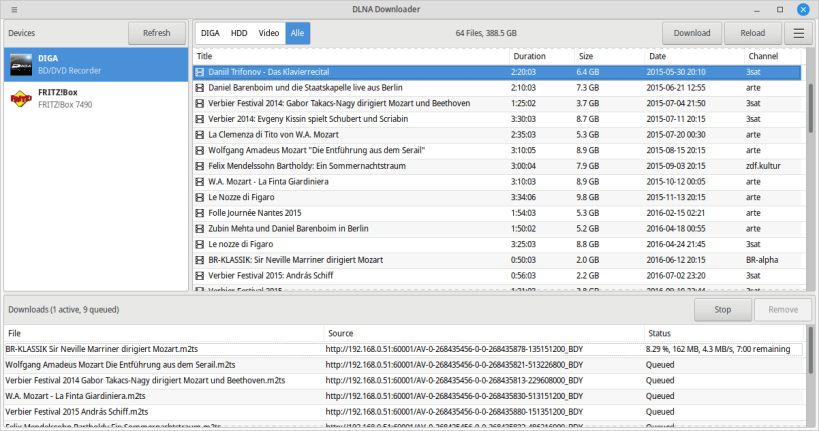Click film icon of Ein Sommernachtstraum row
The width and height of the screenshot is (819, 431).
pyautogui.click(x=200, y=166)
